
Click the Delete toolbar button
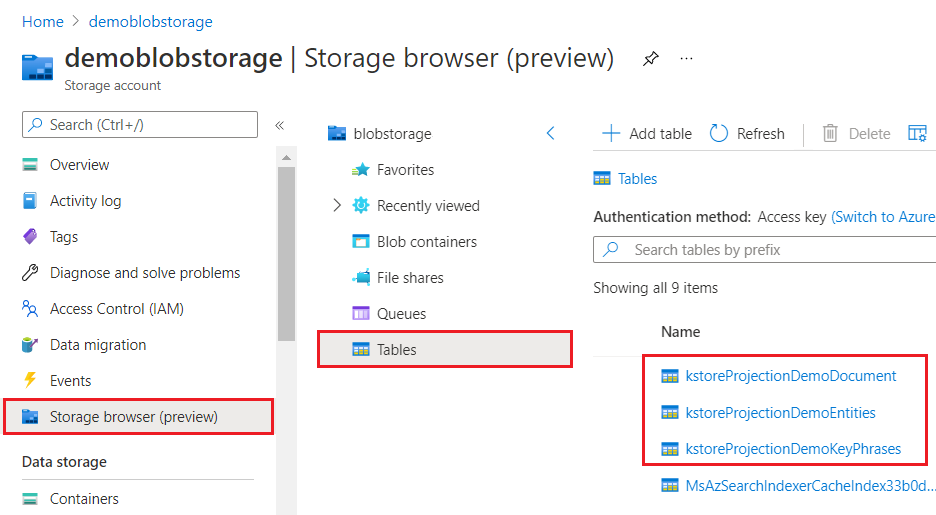point(857,134)
